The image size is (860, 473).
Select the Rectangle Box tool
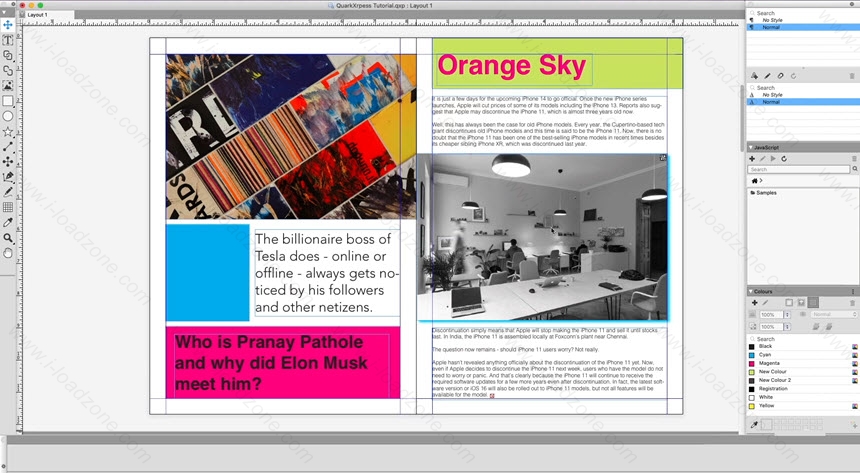point(8,101)
